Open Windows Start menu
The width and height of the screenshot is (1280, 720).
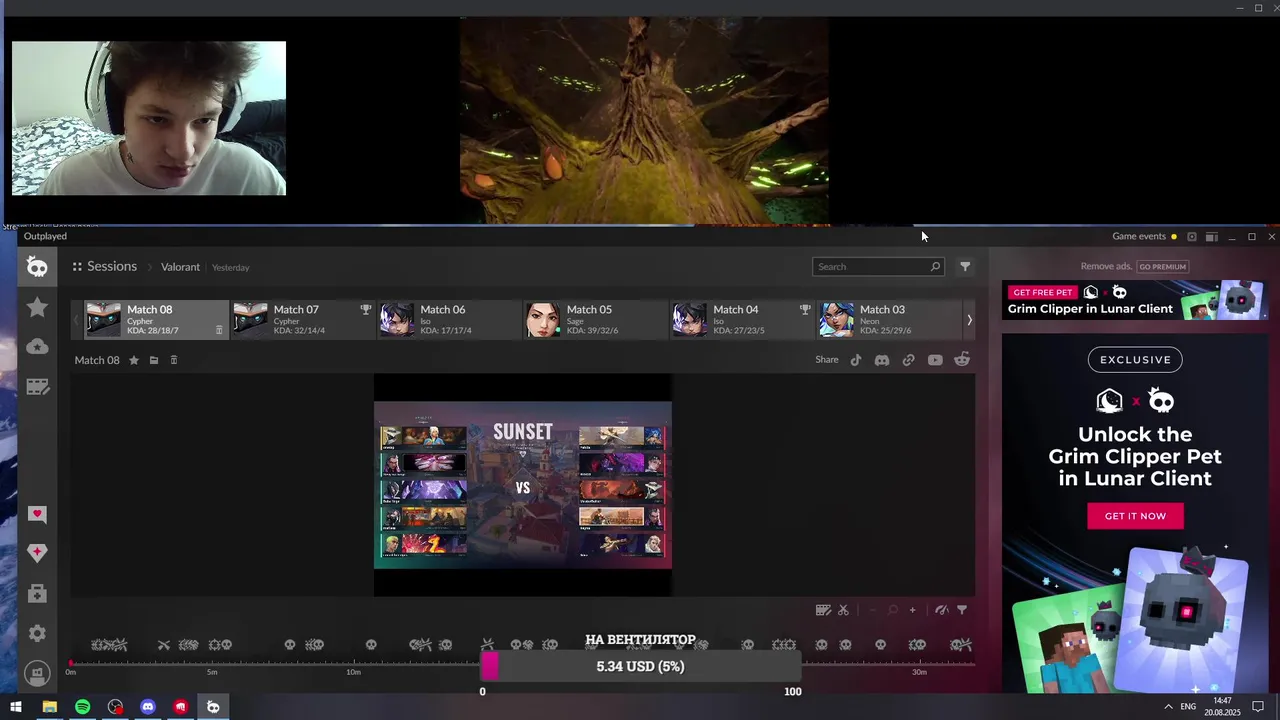16,707
